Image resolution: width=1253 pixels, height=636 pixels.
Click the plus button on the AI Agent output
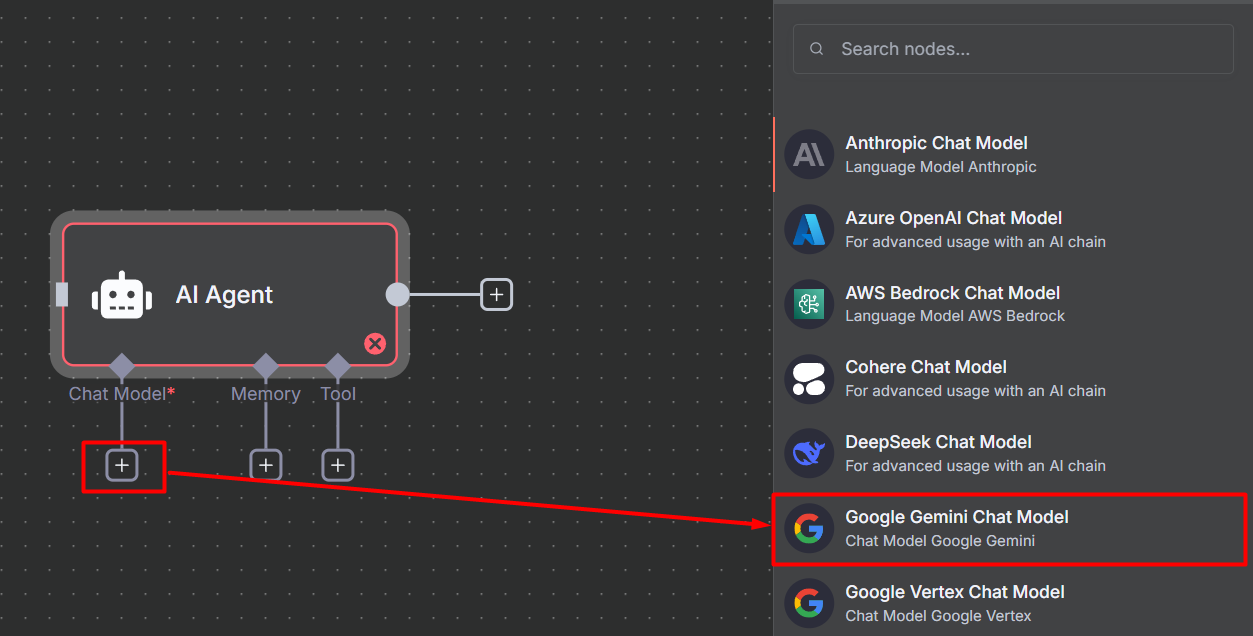pos(497,294)
